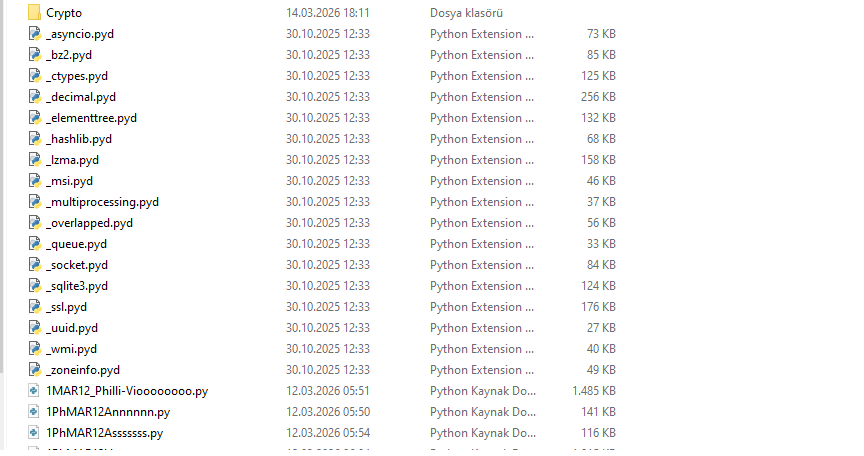
Task: Click the _sqlite3.pyd file icon
Action: (x=35, y=286)
